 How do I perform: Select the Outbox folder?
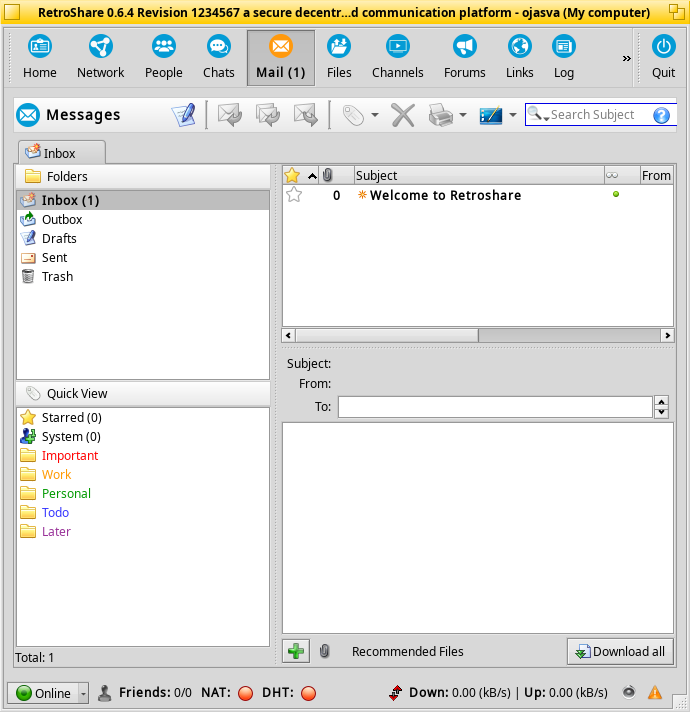(143, 219)
